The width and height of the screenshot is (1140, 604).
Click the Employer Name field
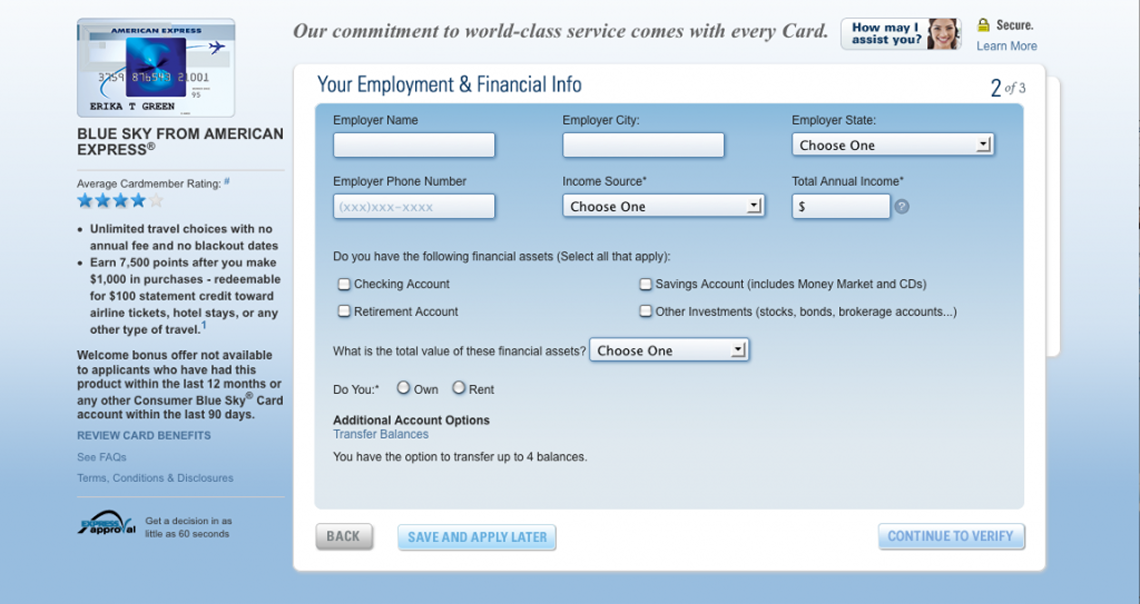(414, 145)
